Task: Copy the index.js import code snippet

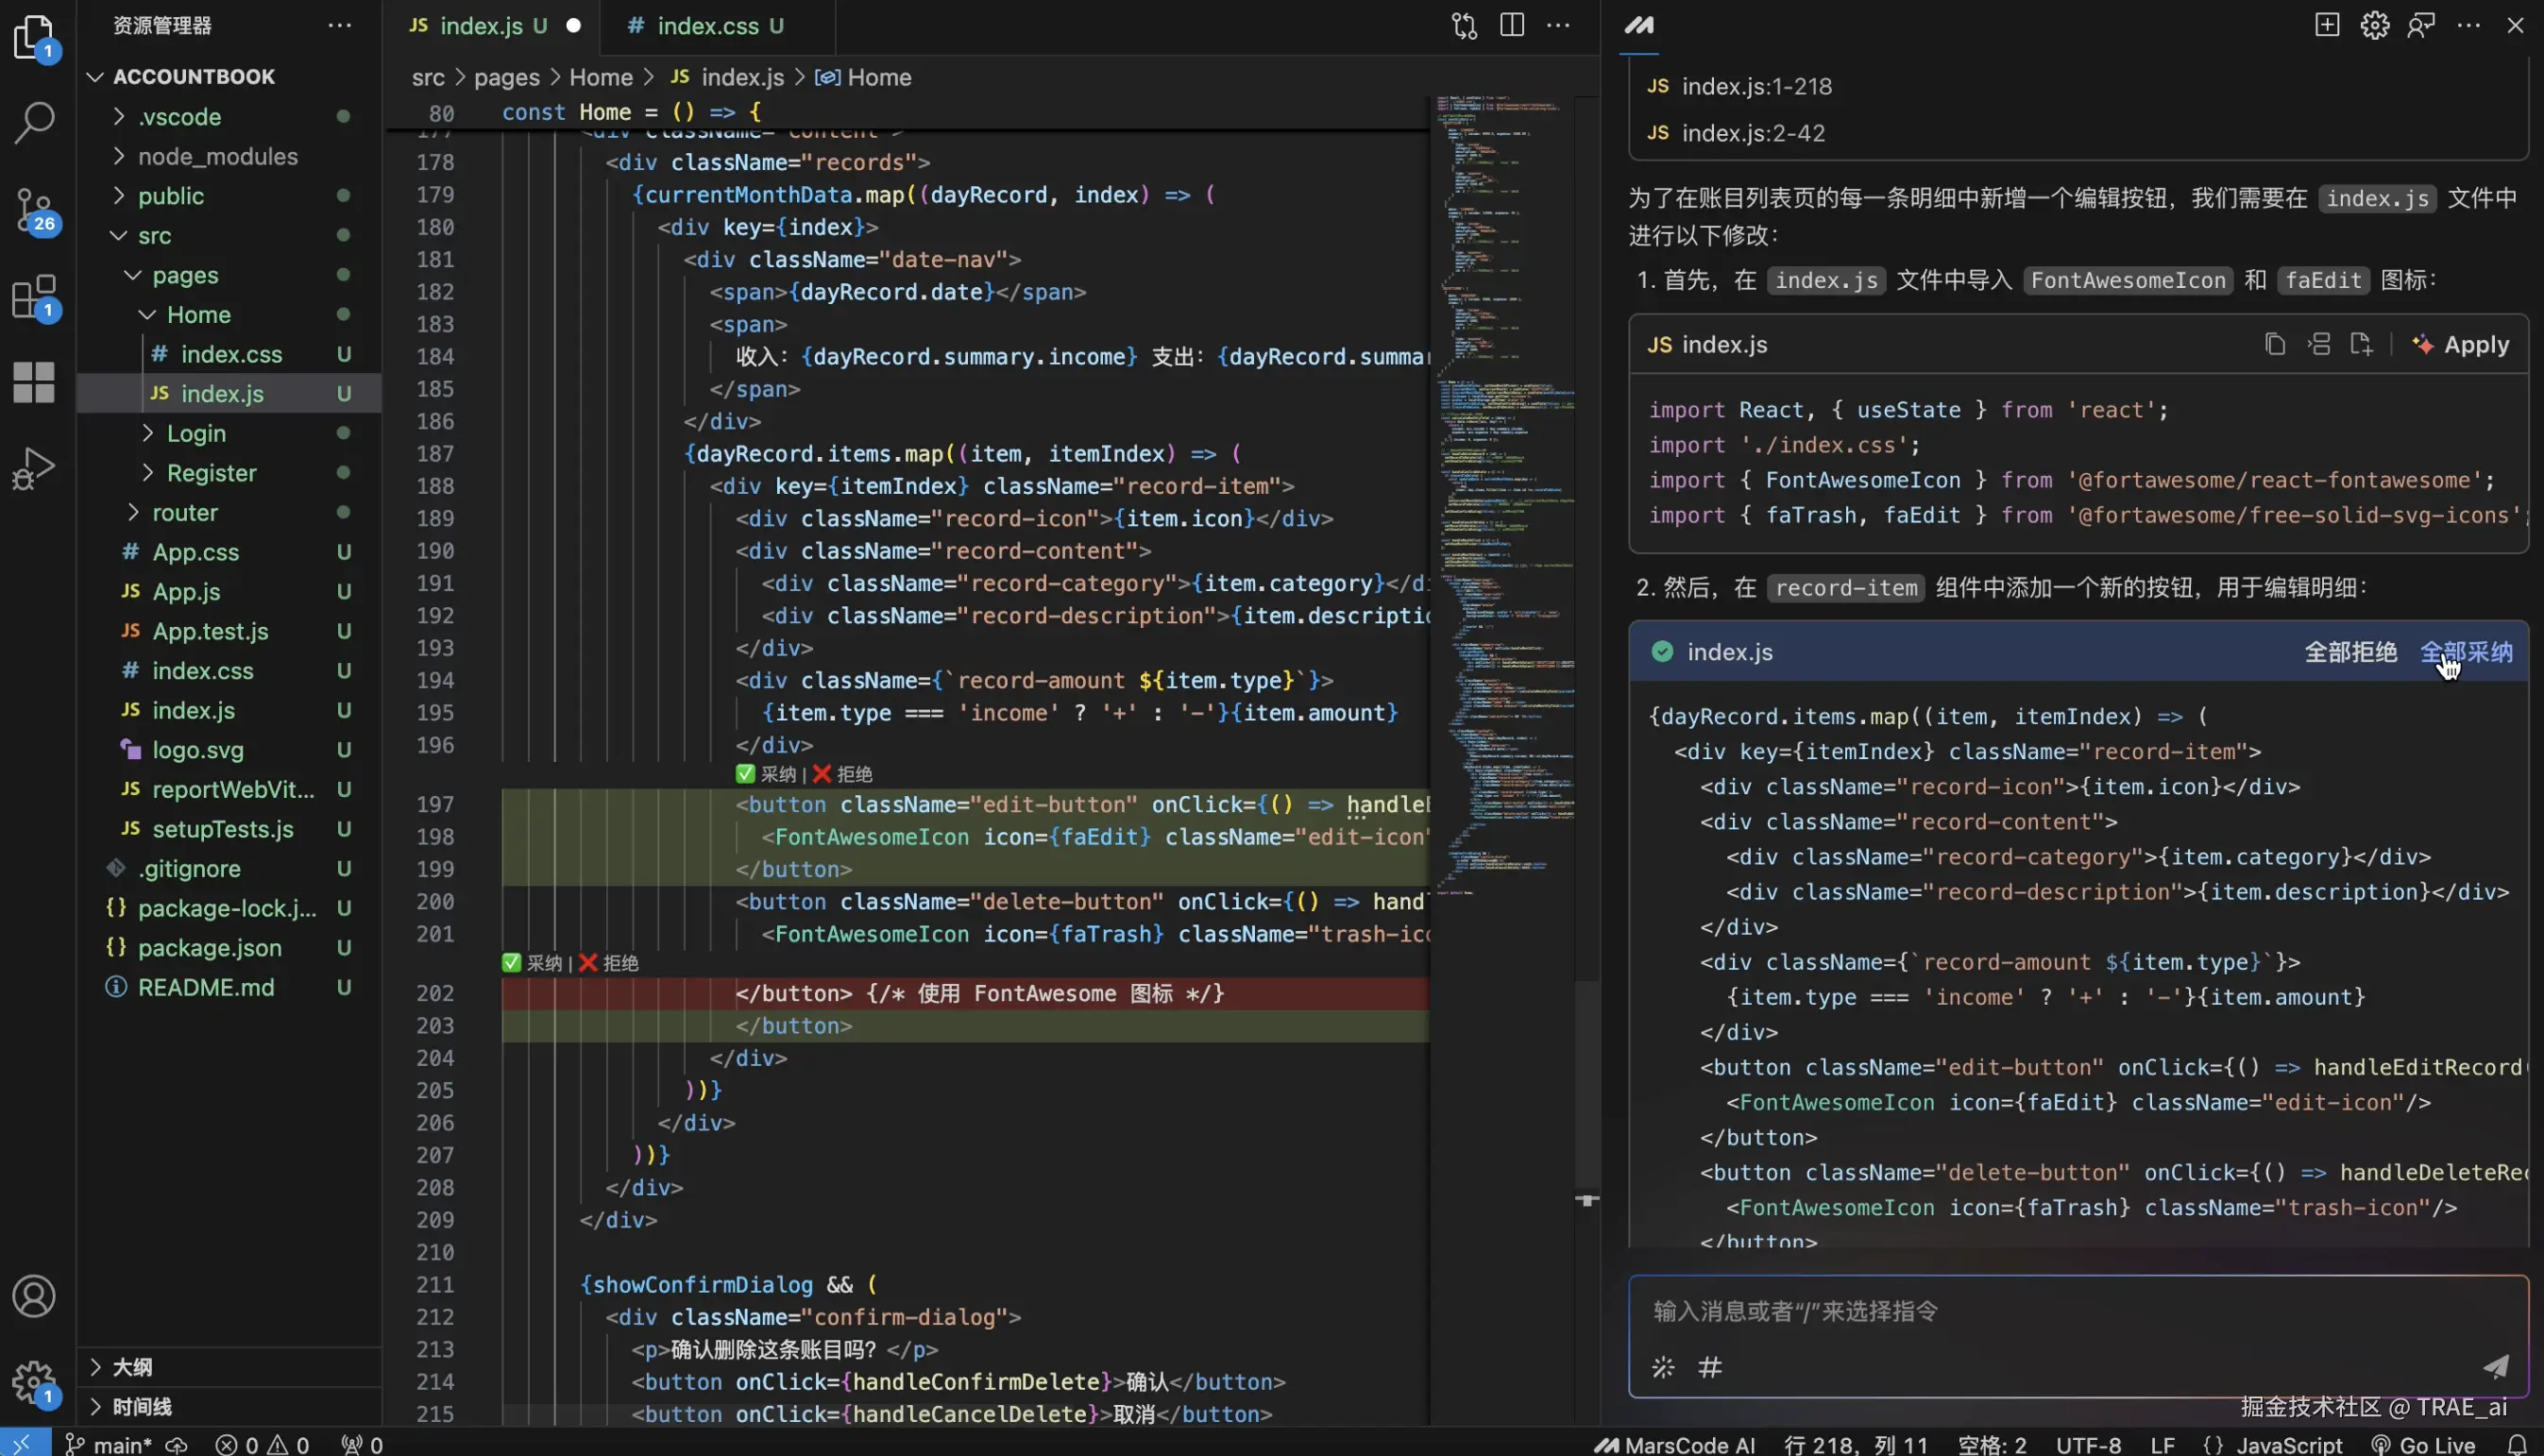Action: tap(2275, 345)
